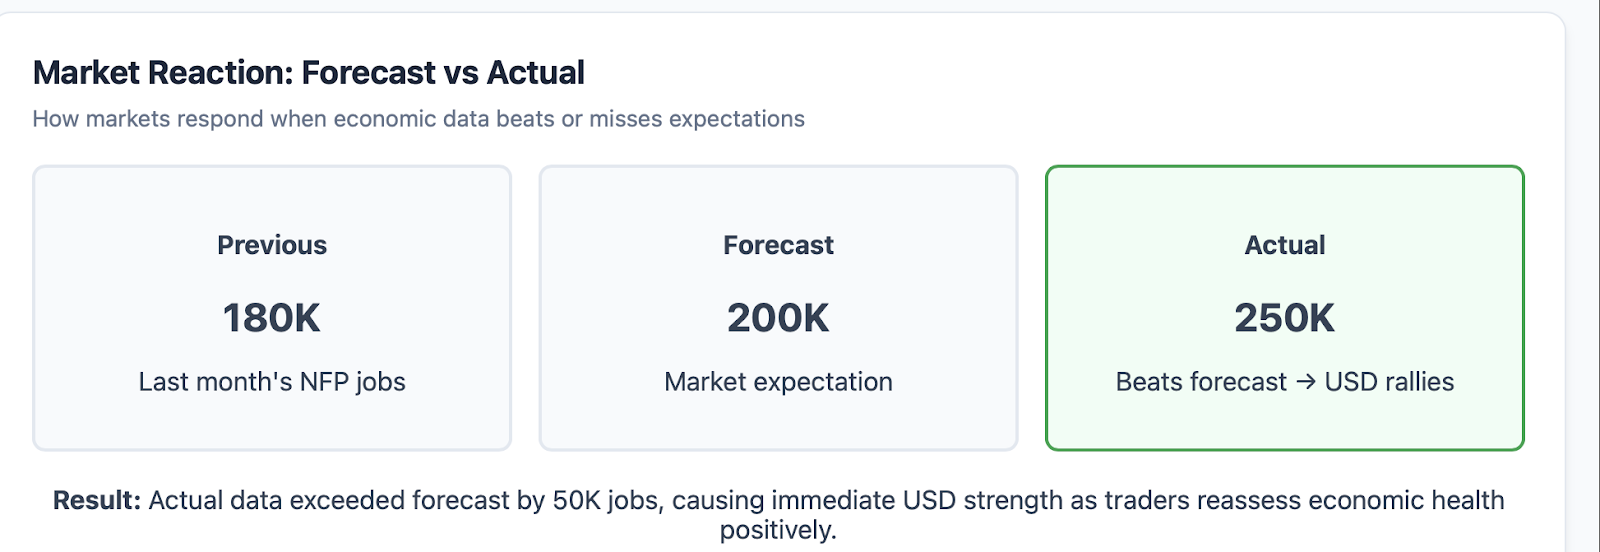Screen dimensions: 1600x552
Task: Click the USD rallies text
Action: pos(1389,382)
